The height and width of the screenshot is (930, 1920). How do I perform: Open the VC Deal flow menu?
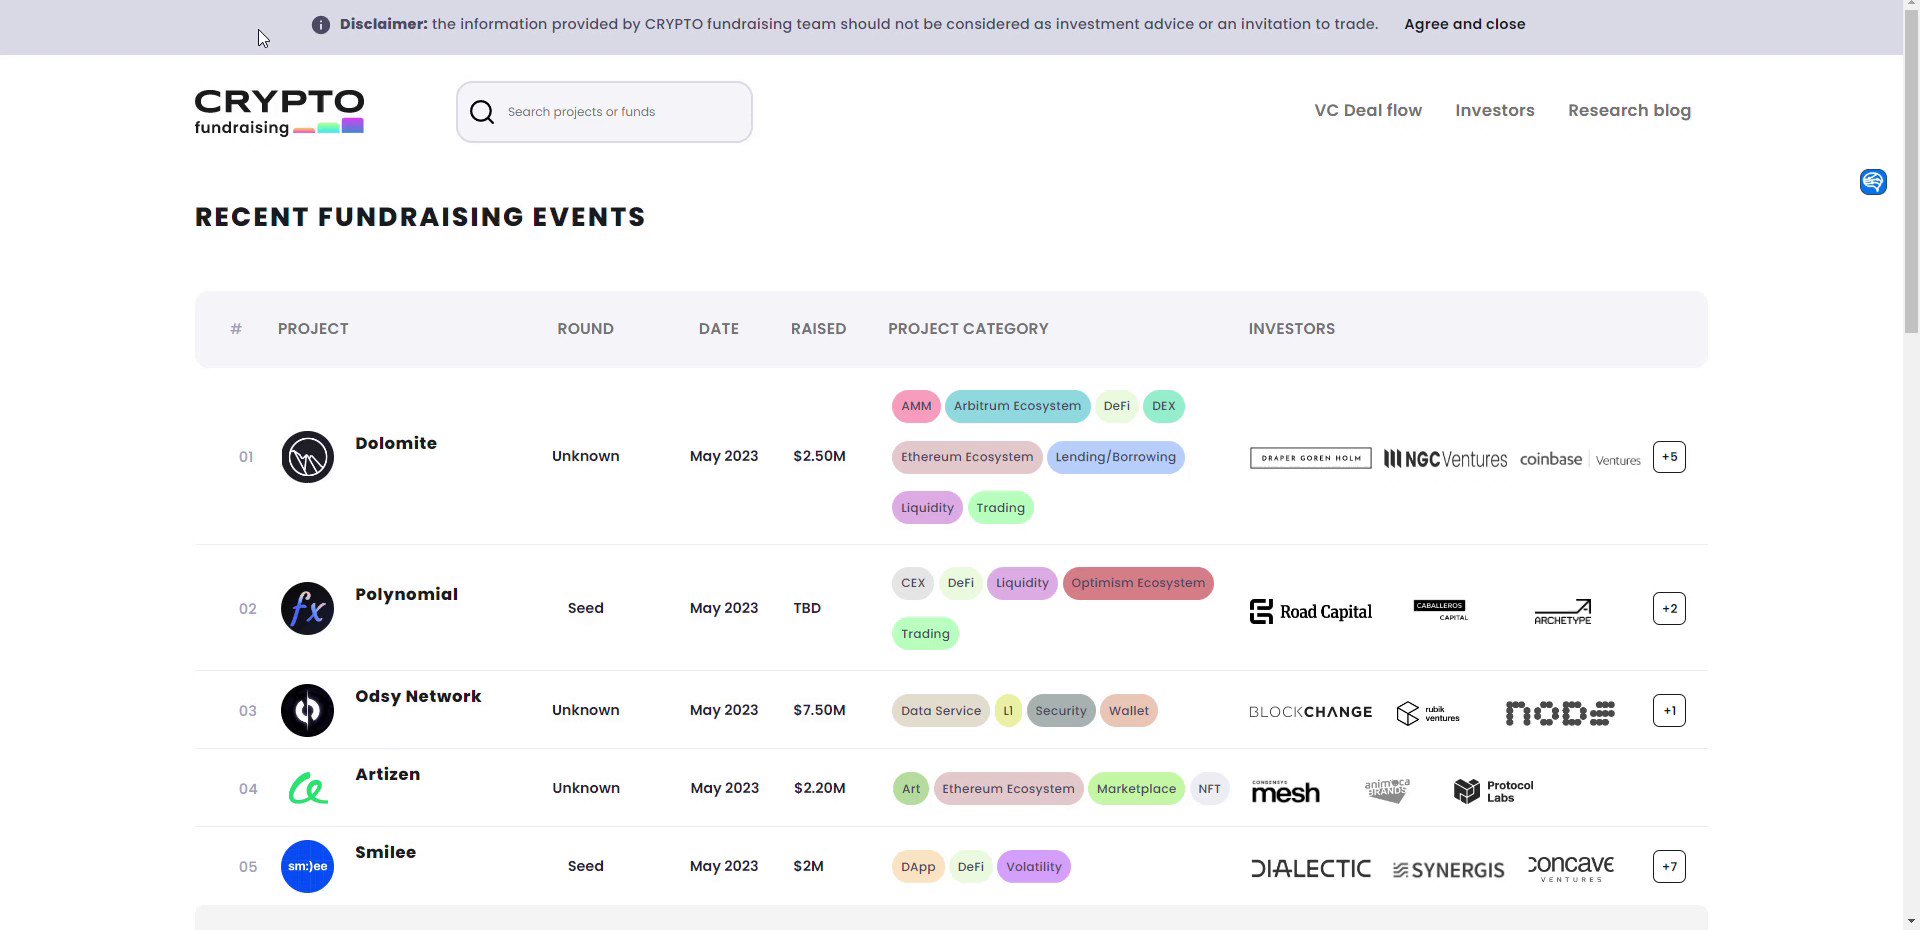[1367, 110]
